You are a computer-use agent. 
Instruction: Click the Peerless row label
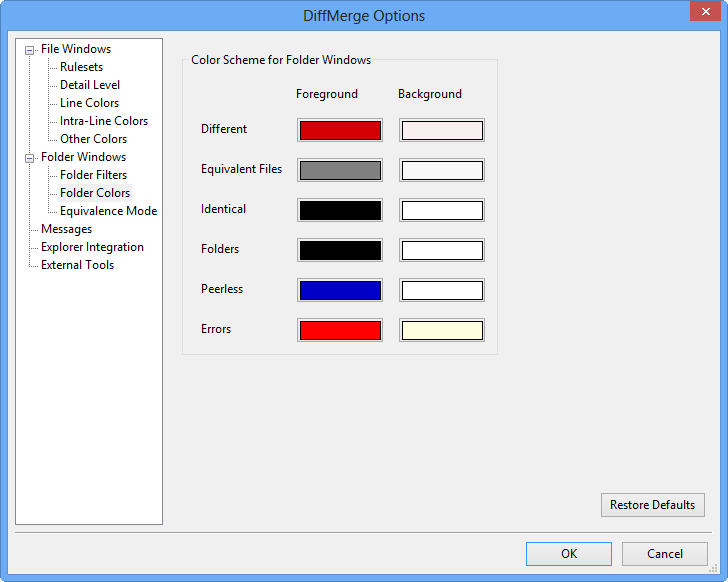click(222, 289)
